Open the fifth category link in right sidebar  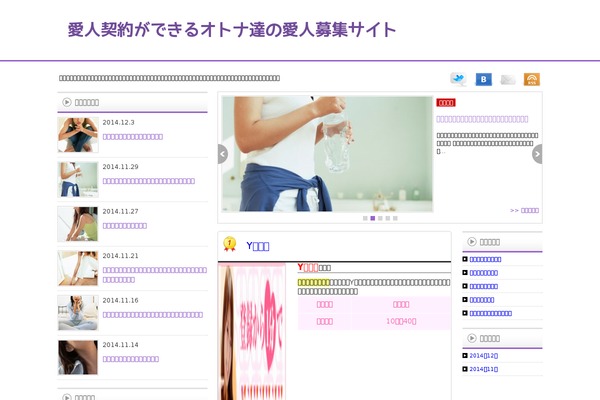click(x=491, y=313)
